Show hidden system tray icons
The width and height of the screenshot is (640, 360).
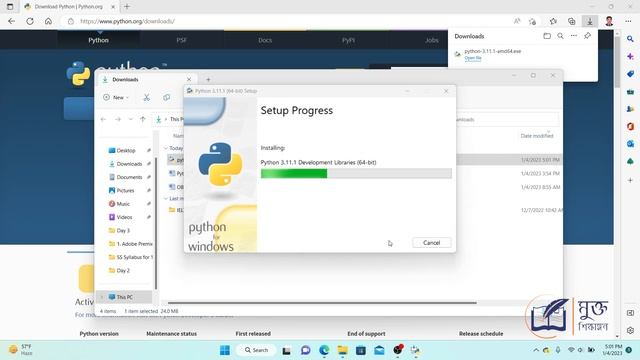pyautogui.click(x=536, y=350)
